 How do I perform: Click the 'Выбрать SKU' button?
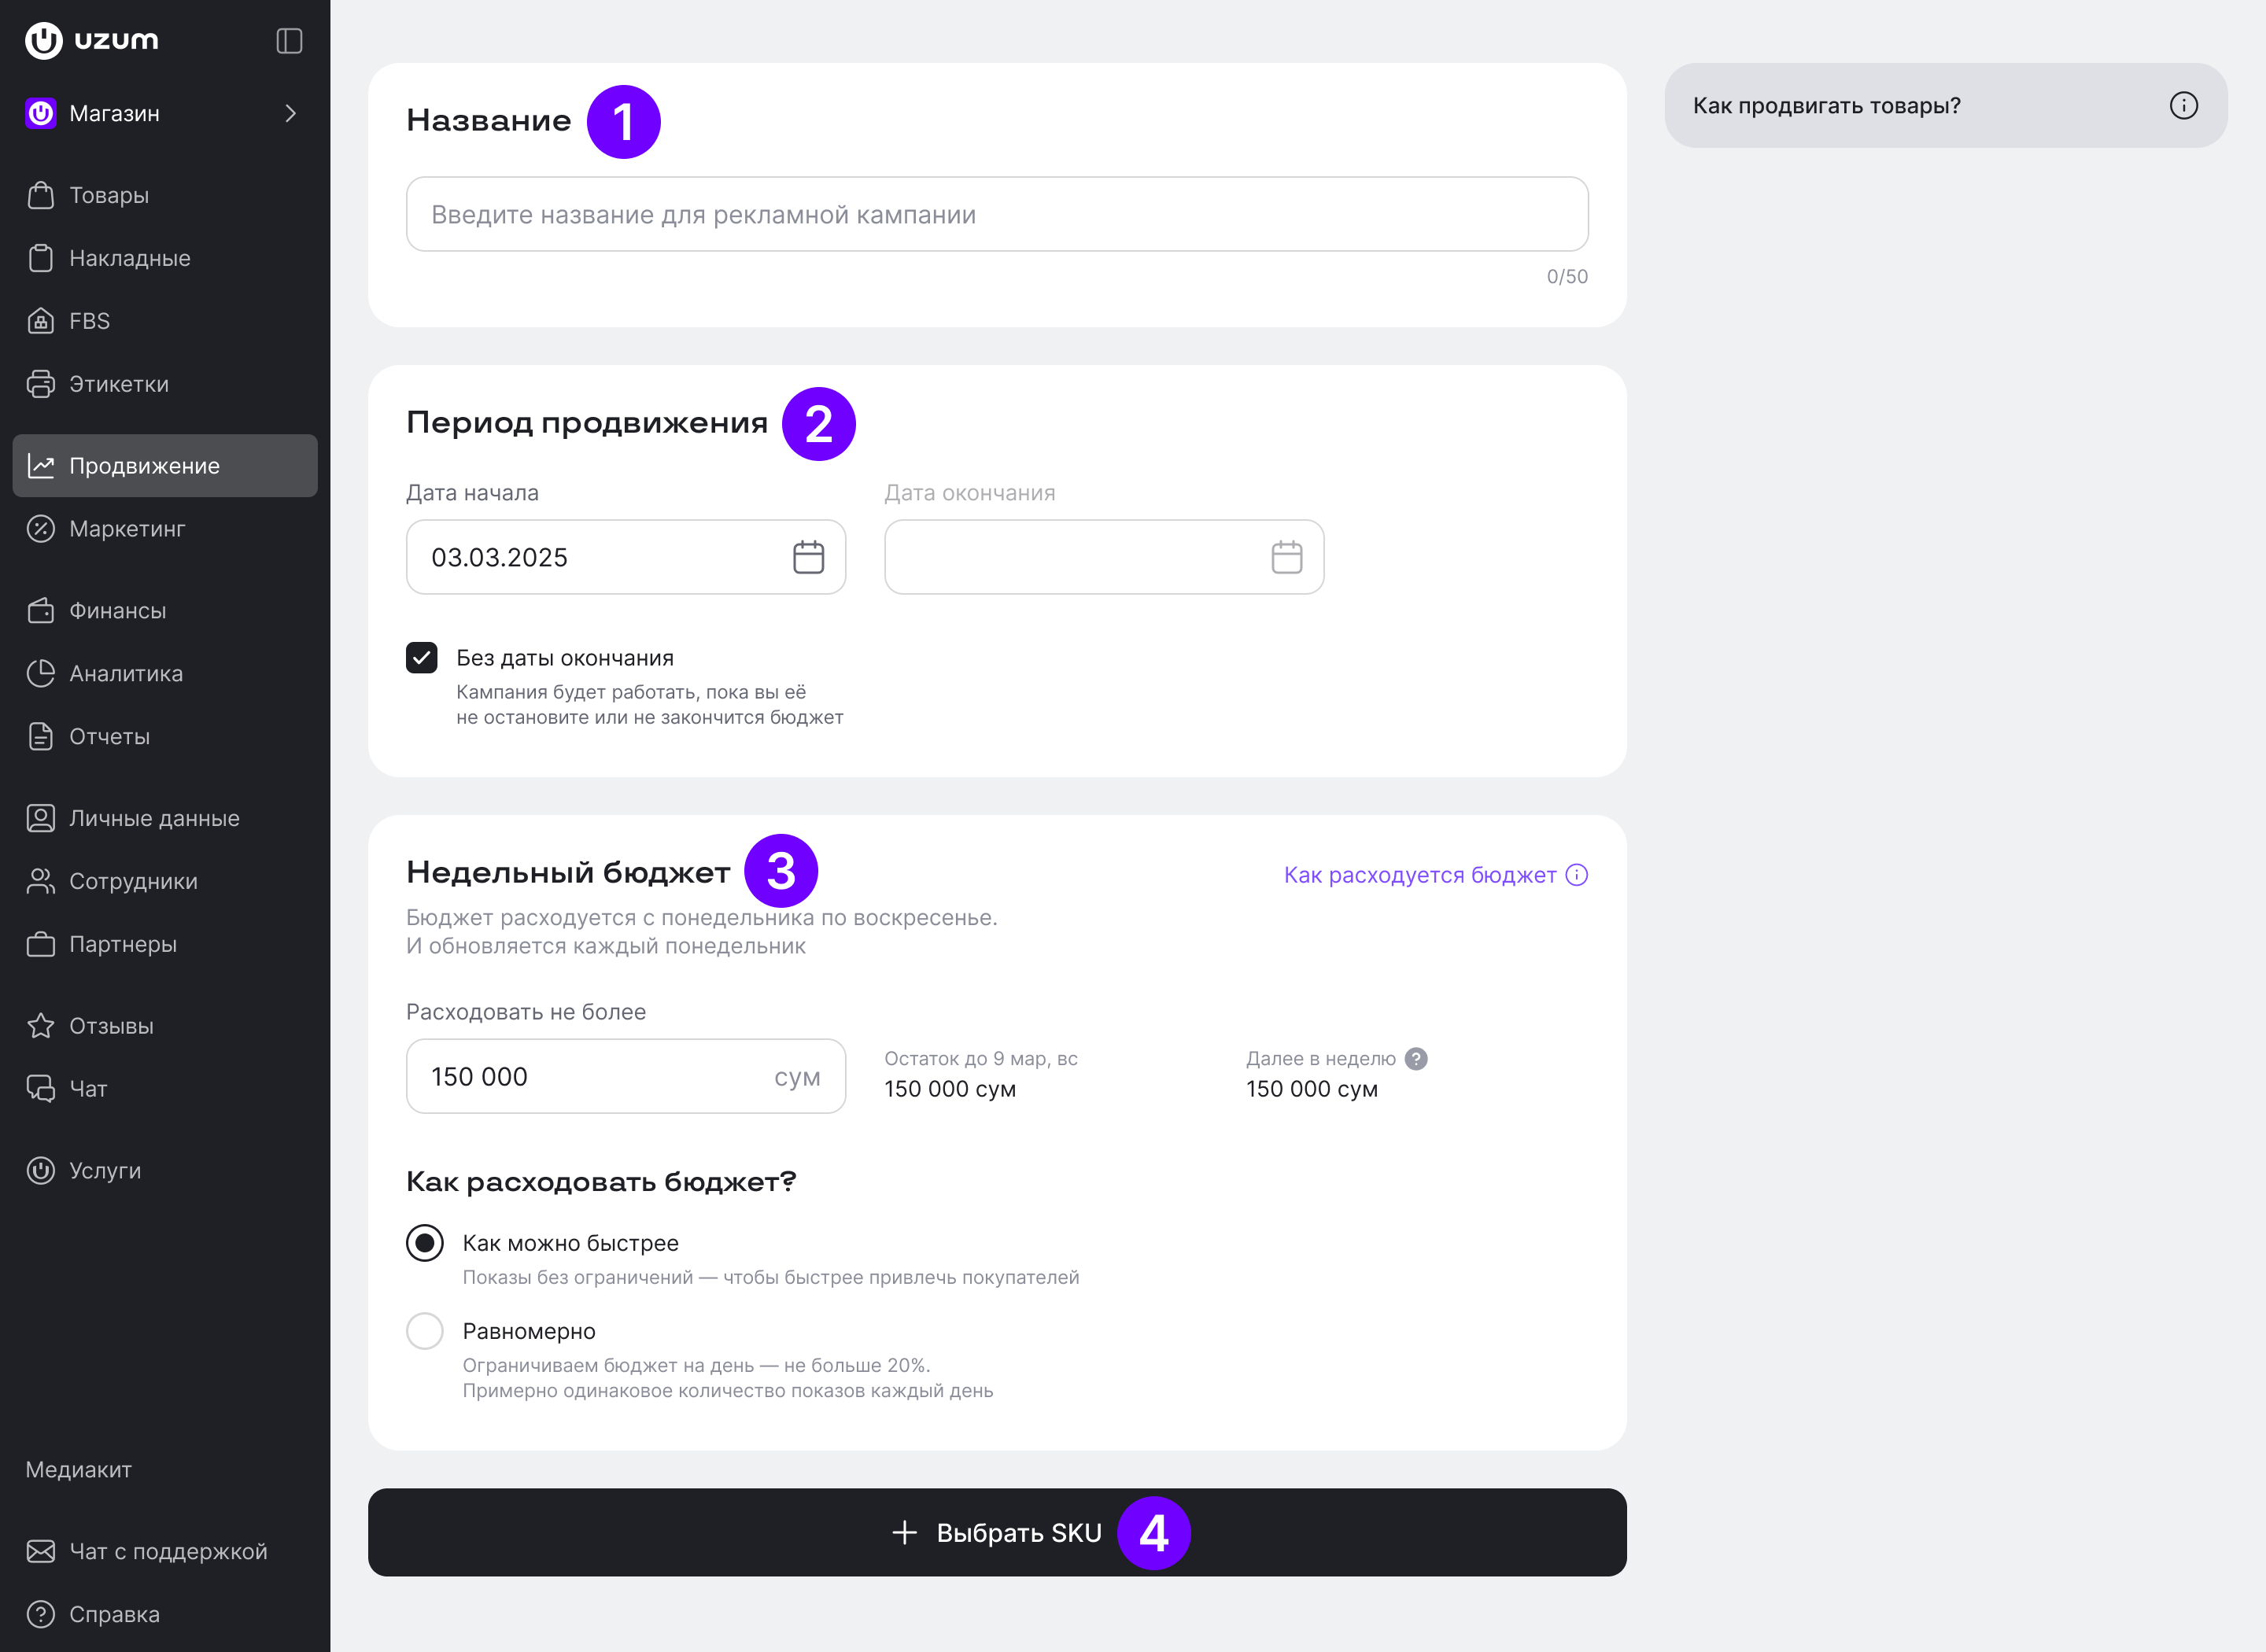[997, 1532]
